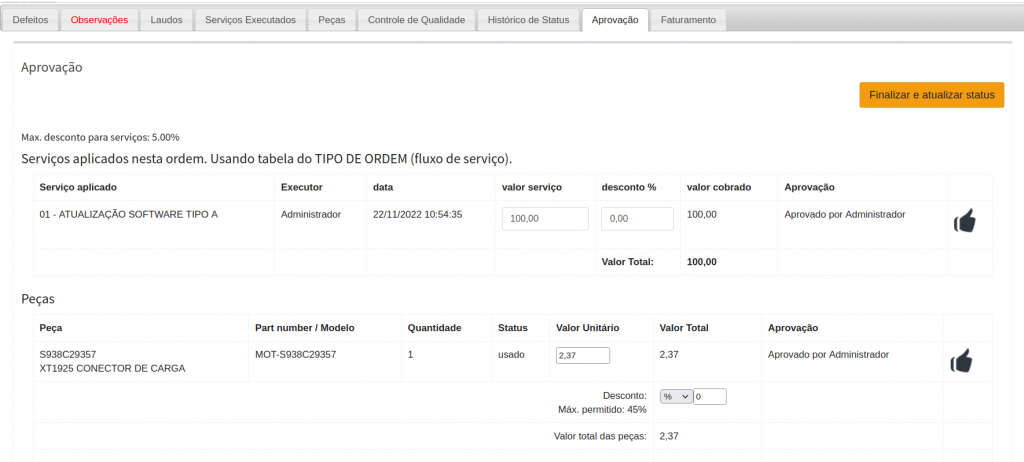Click the Valor Unitário field for part
This screenshot has height=462, width=1024.
583,355
